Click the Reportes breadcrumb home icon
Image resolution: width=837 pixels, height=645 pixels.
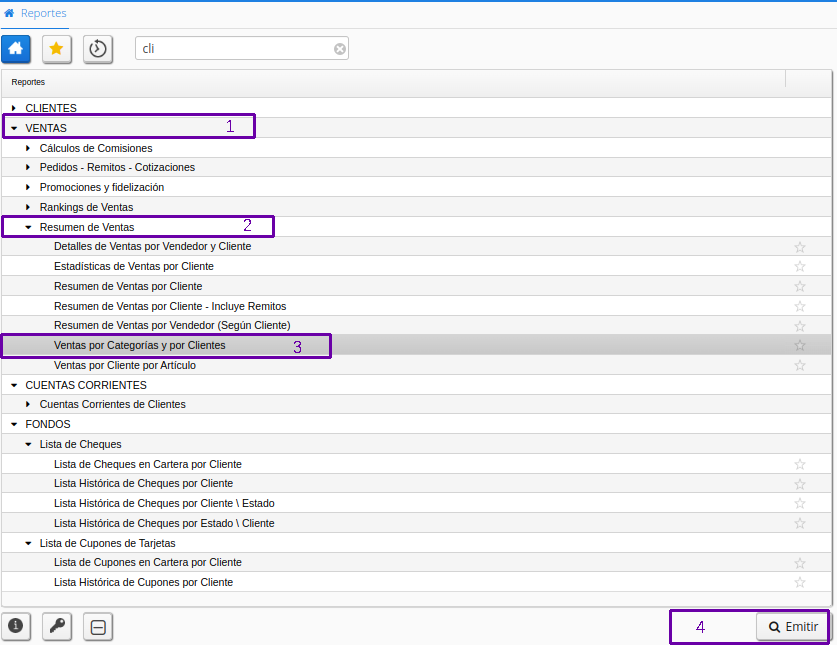[x=9, y=13]
